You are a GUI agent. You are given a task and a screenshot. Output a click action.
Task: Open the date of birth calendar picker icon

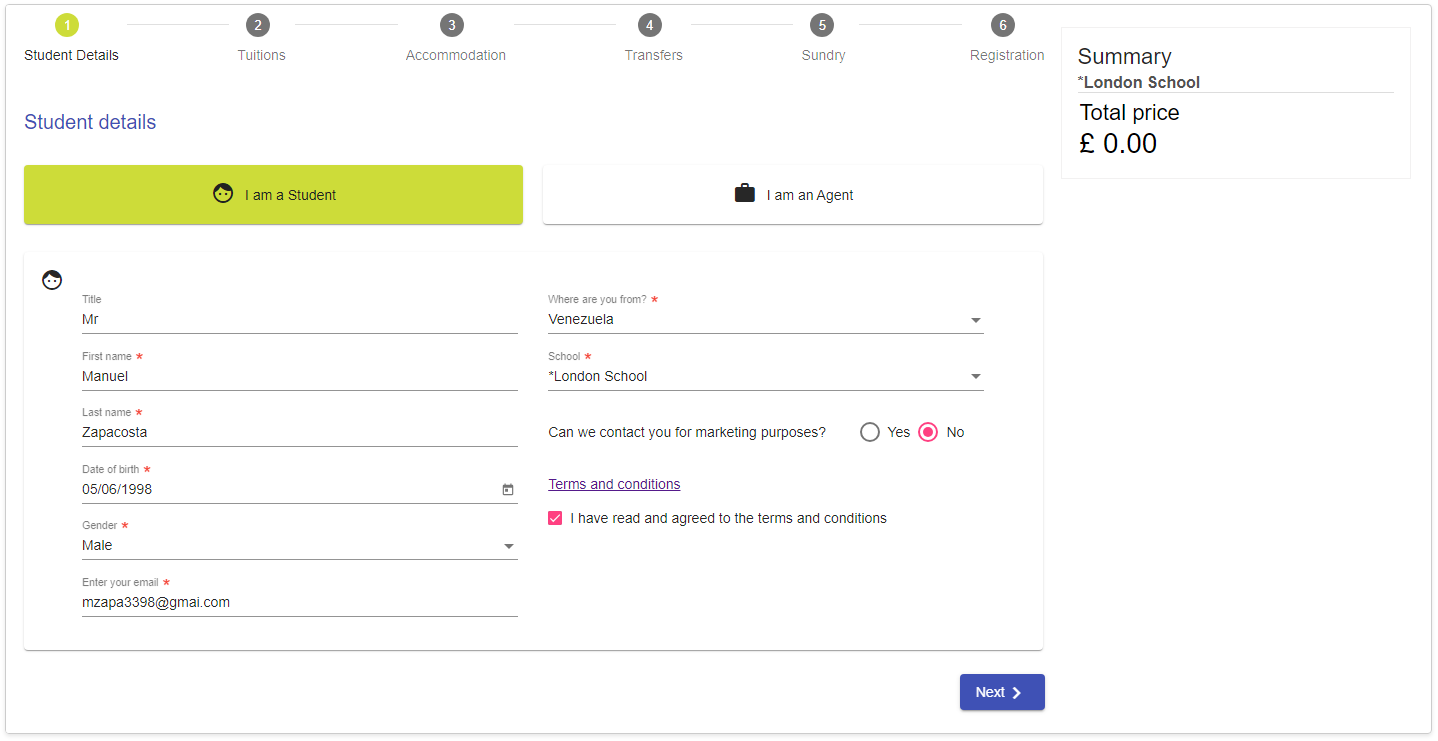[x=508, y=490]
